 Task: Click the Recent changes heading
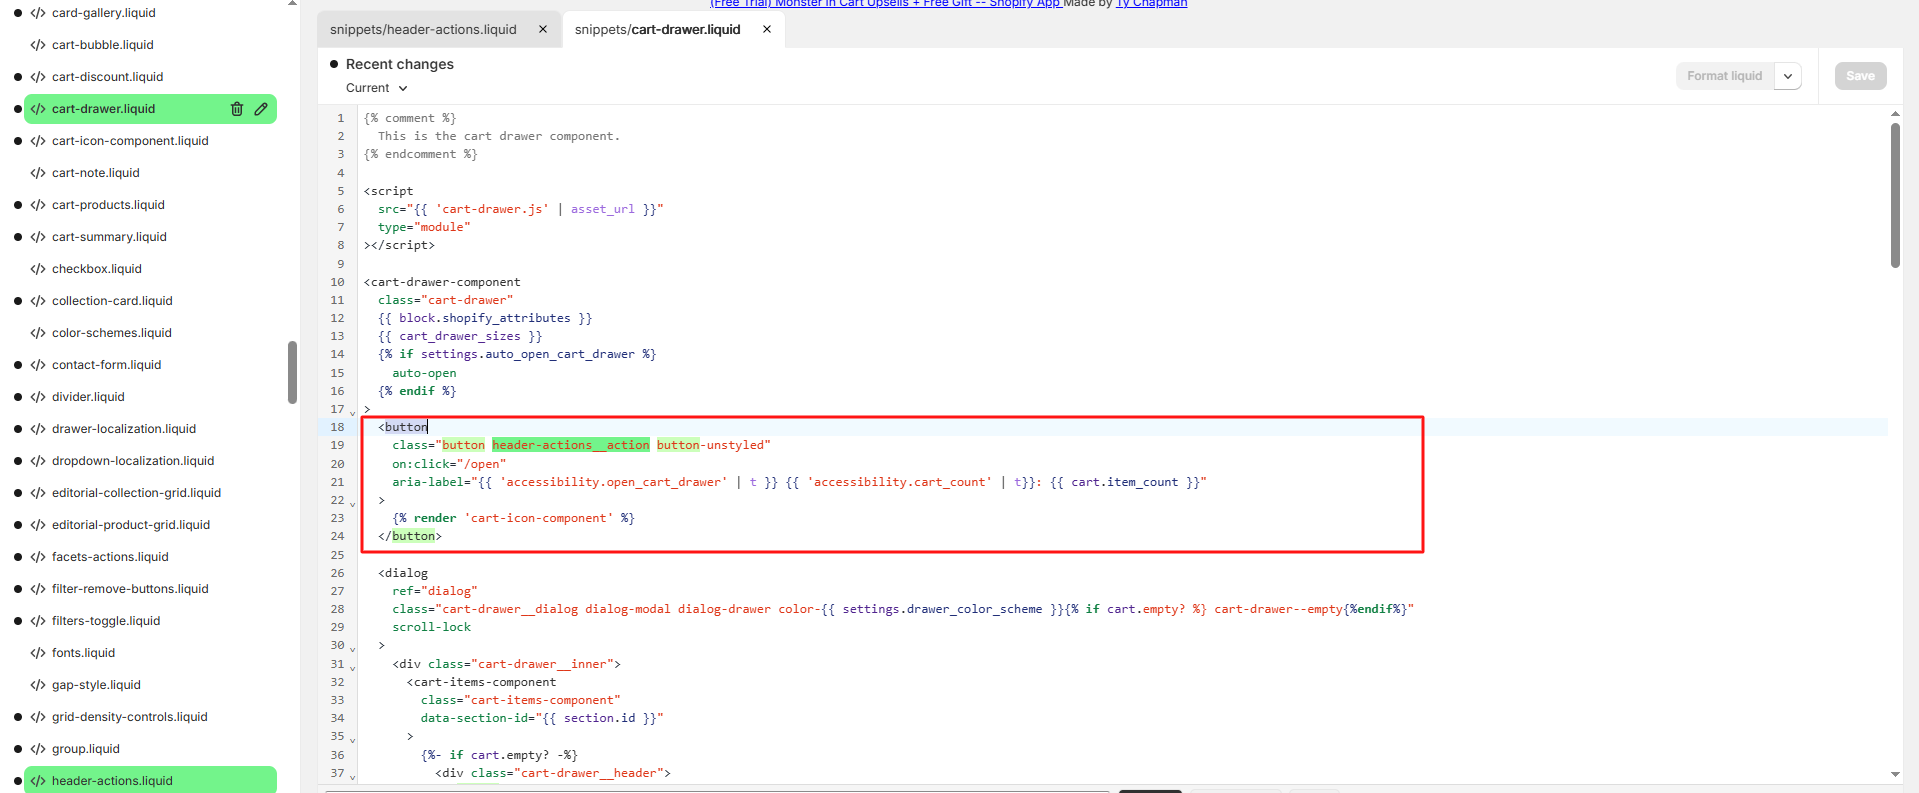click(x=399, y=64)
